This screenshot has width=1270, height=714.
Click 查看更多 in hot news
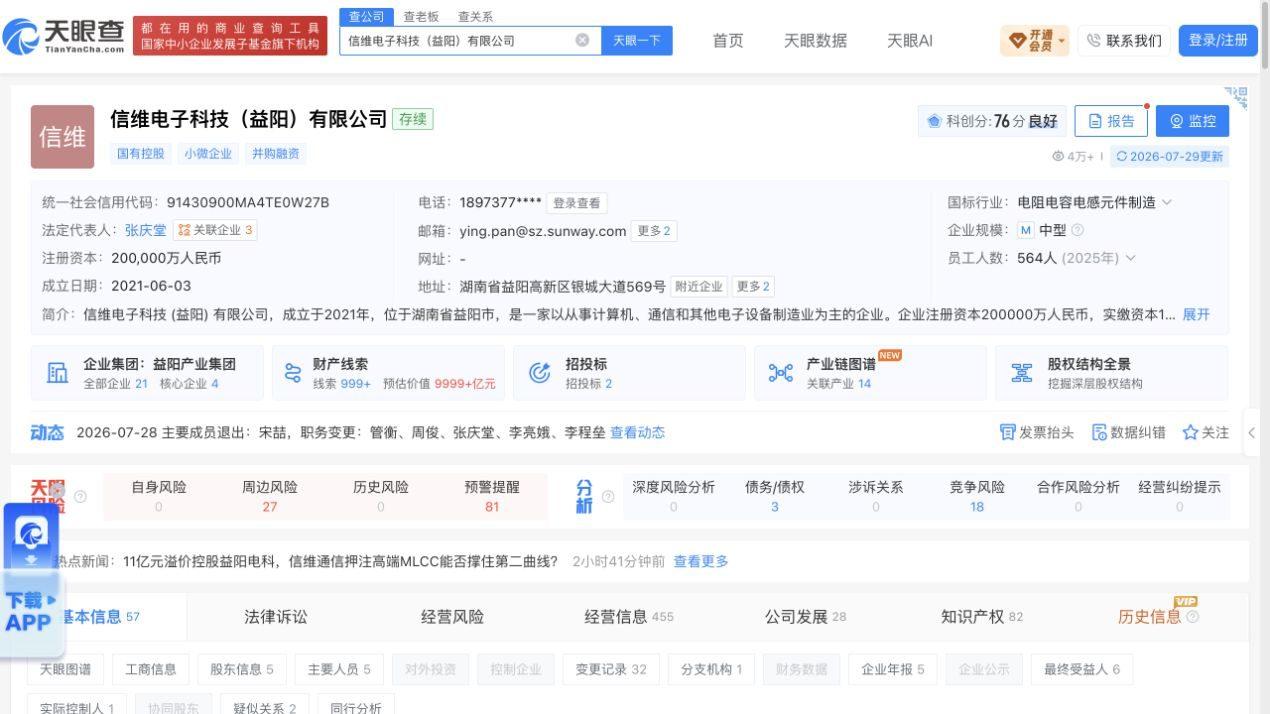pyautogui.click(x=701, y=561)
